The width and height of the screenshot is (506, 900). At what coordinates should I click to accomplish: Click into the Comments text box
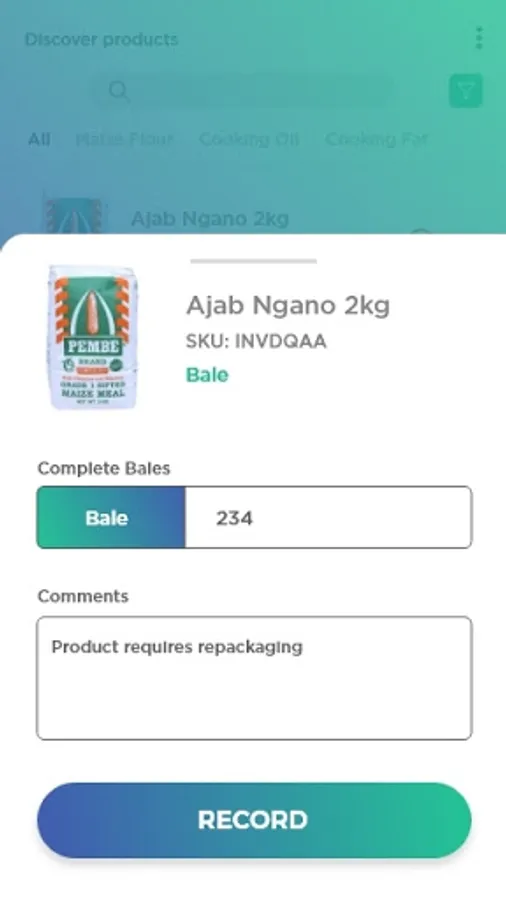pos(254,678)
